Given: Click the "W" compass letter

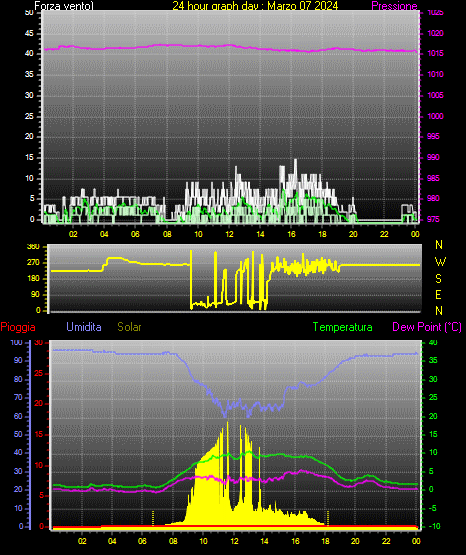Looking at the screenshot, I should coord(440,262).
